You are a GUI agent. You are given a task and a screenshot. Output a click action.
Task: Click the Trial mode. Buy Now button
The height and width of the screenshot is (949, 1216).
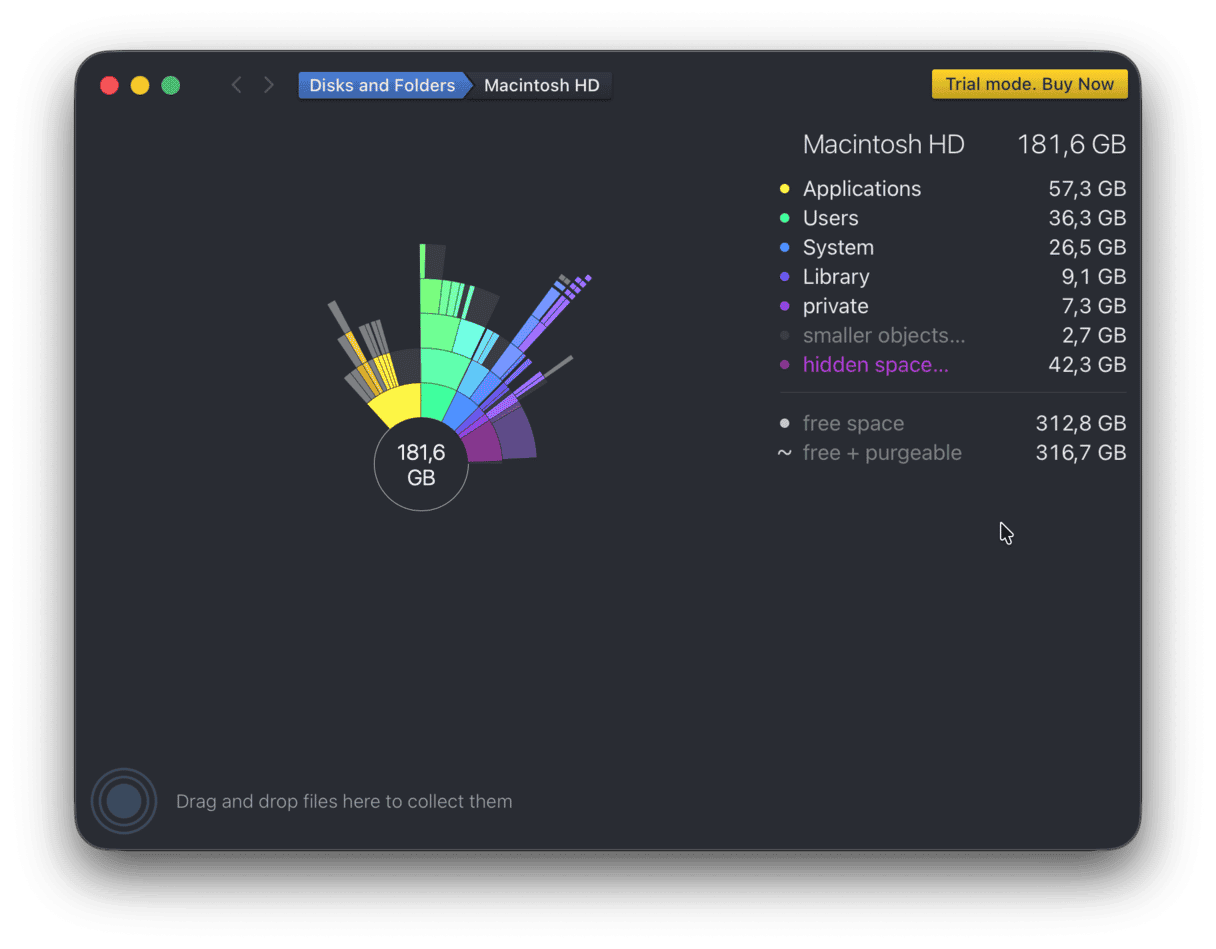tap(1029, 84)
